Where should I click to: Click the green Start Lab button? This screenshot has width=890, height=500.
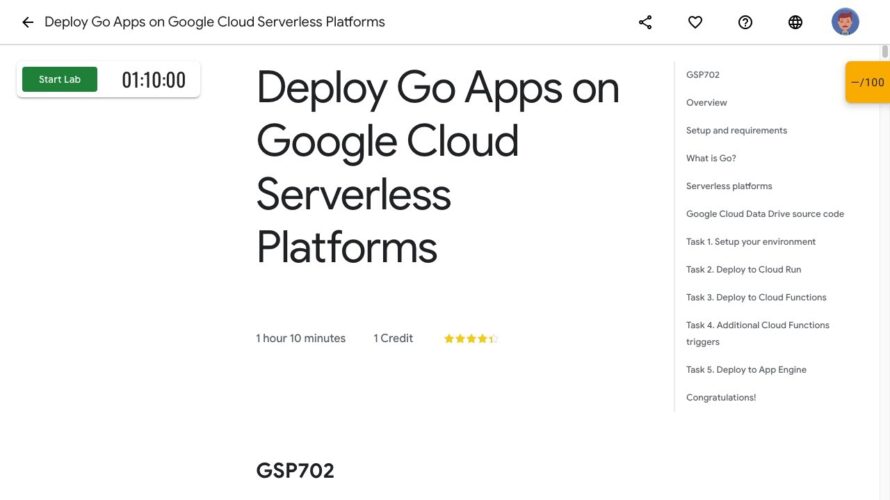click(60, 79)
